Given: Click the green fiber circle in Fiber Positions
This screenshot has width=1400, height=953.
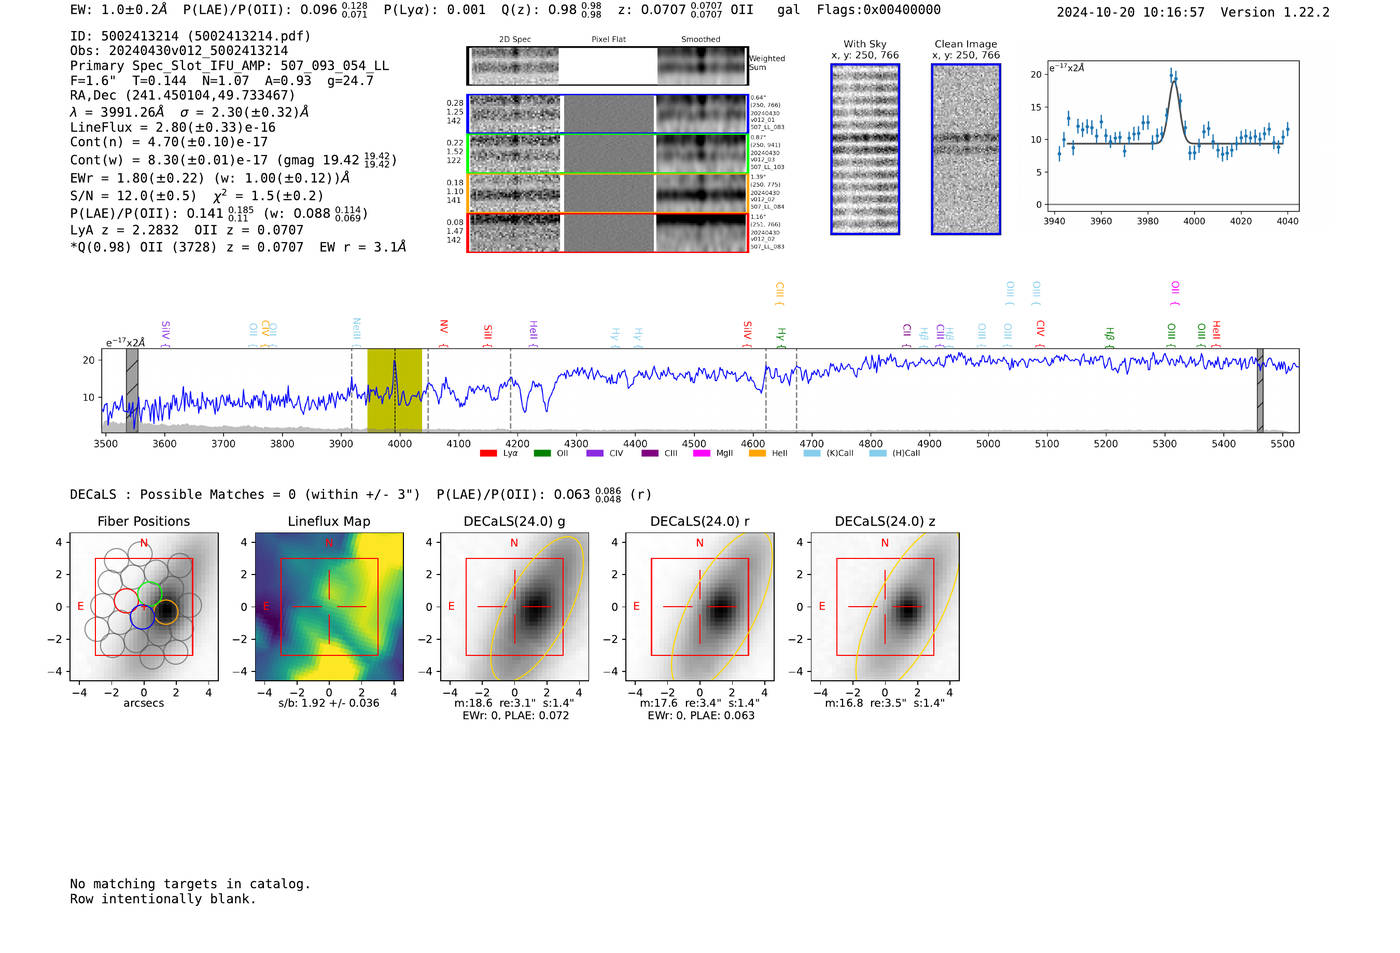Looking at the screenshot, I should (x=149, y=593).
